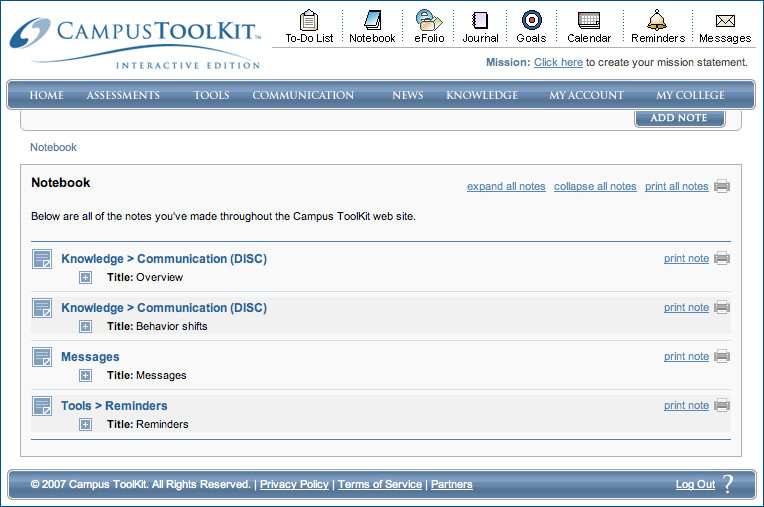The height and width of the screenshot is (507, 764).
Task: Go to the HOME menu
Action: (x=47, y=95)
